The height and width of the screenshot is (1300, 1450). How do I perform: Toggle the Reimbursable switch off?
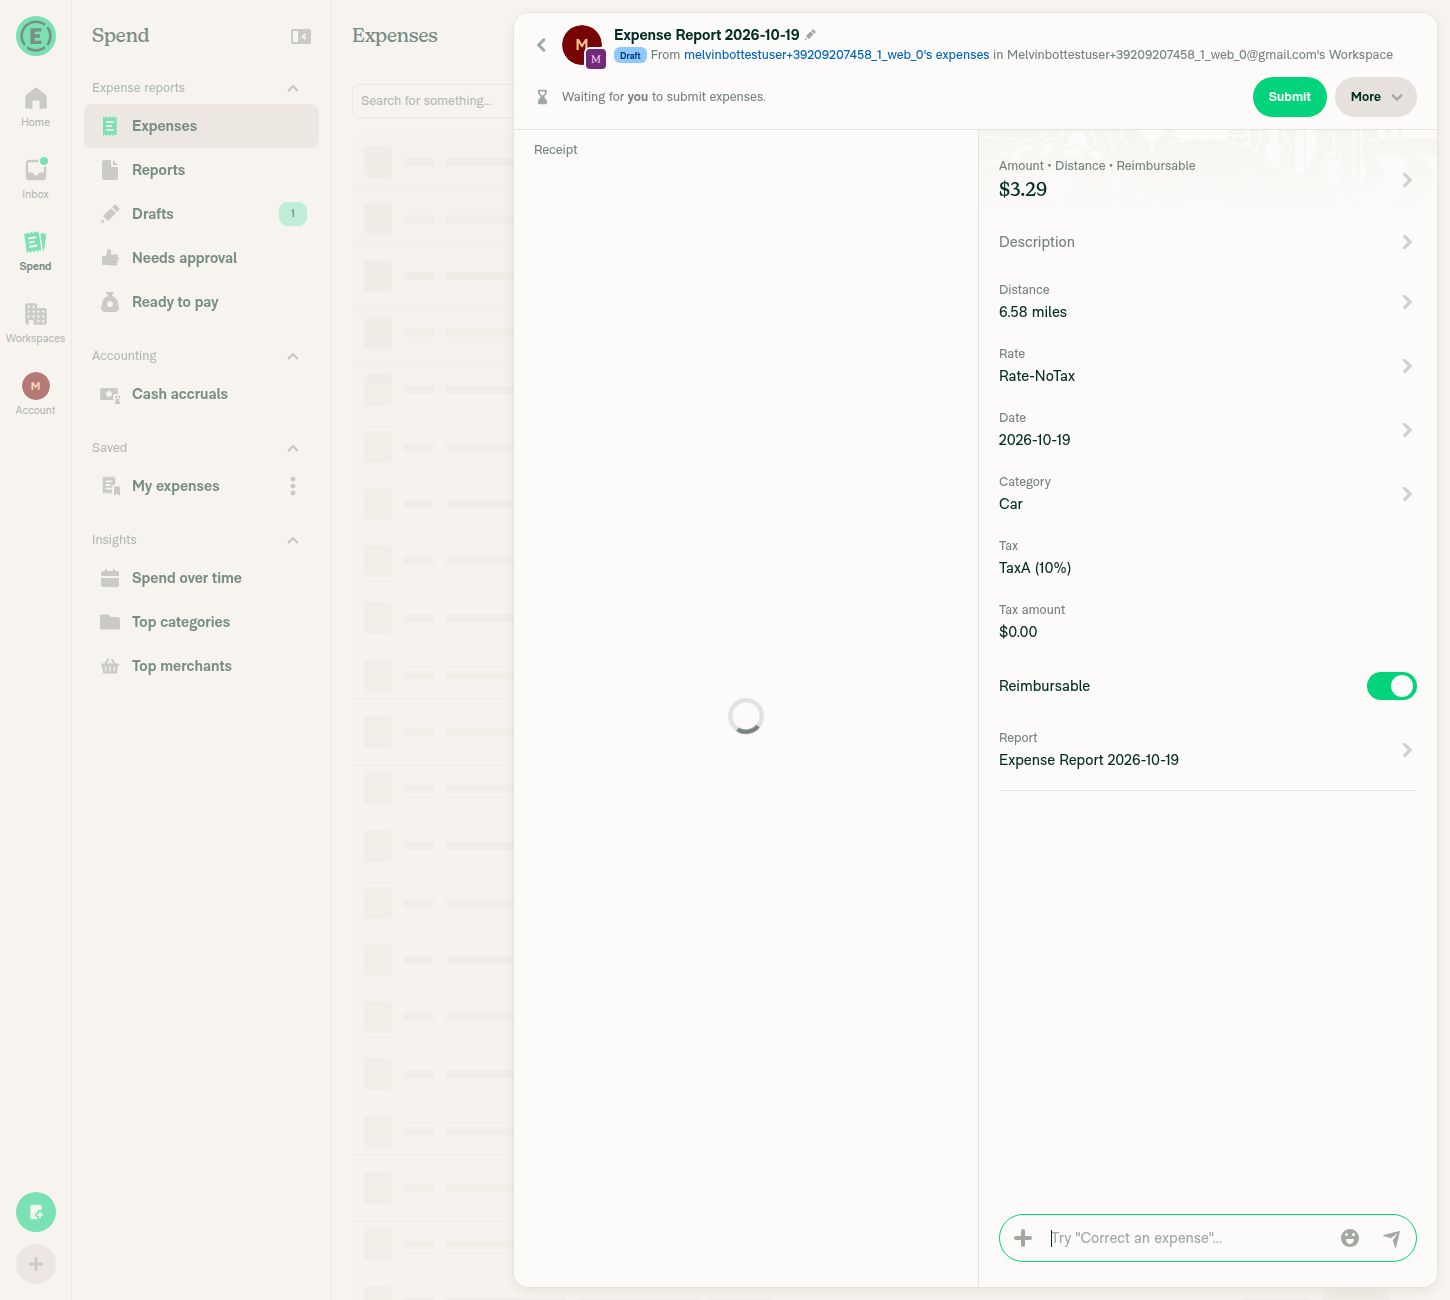pos(1391,686)
